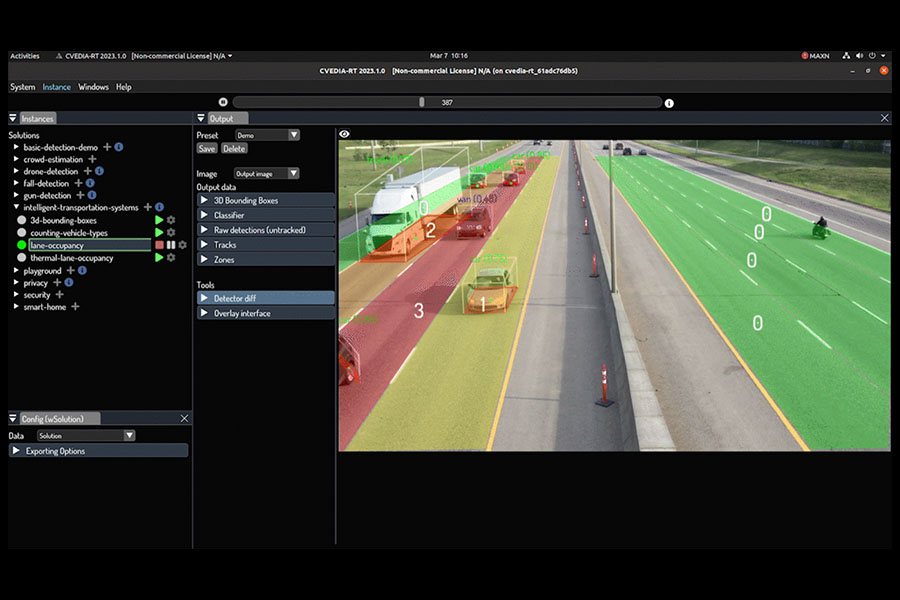Play the thermal-lane-occupancy instance
The width and height of the screenshot is (900, 600).
pyautogui.click(x=159, y=258)
